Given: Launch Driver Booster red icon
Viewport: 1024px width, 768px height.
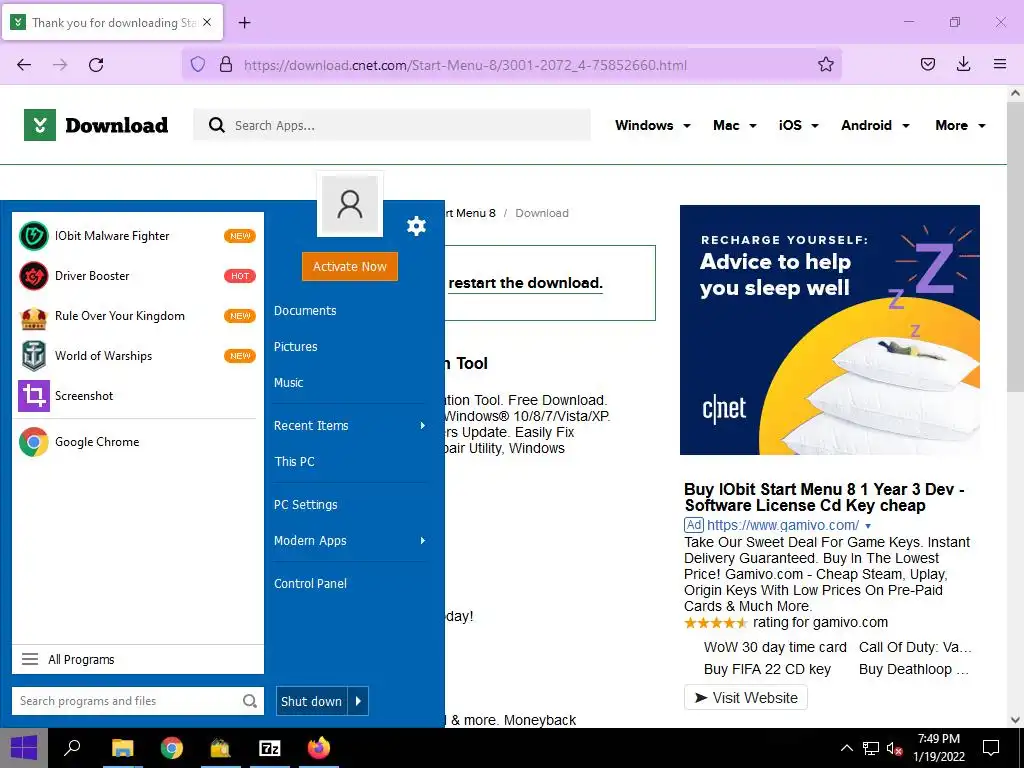Looking at the screenshot, I should pyautogui.click(x=33, y=276).
